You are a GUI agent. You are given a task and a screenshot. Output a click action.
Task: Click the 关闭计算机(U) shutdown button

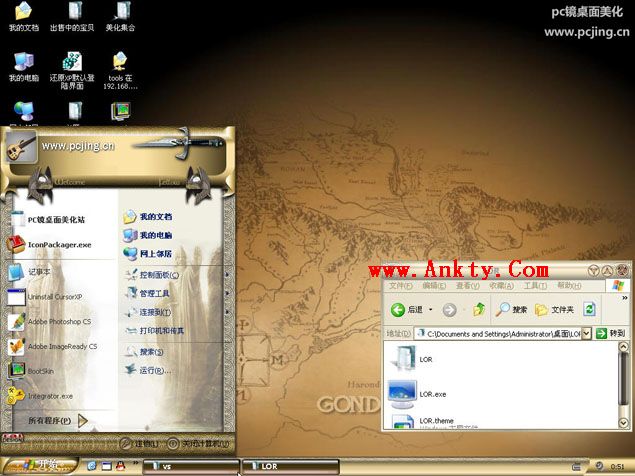pos(199,444)
